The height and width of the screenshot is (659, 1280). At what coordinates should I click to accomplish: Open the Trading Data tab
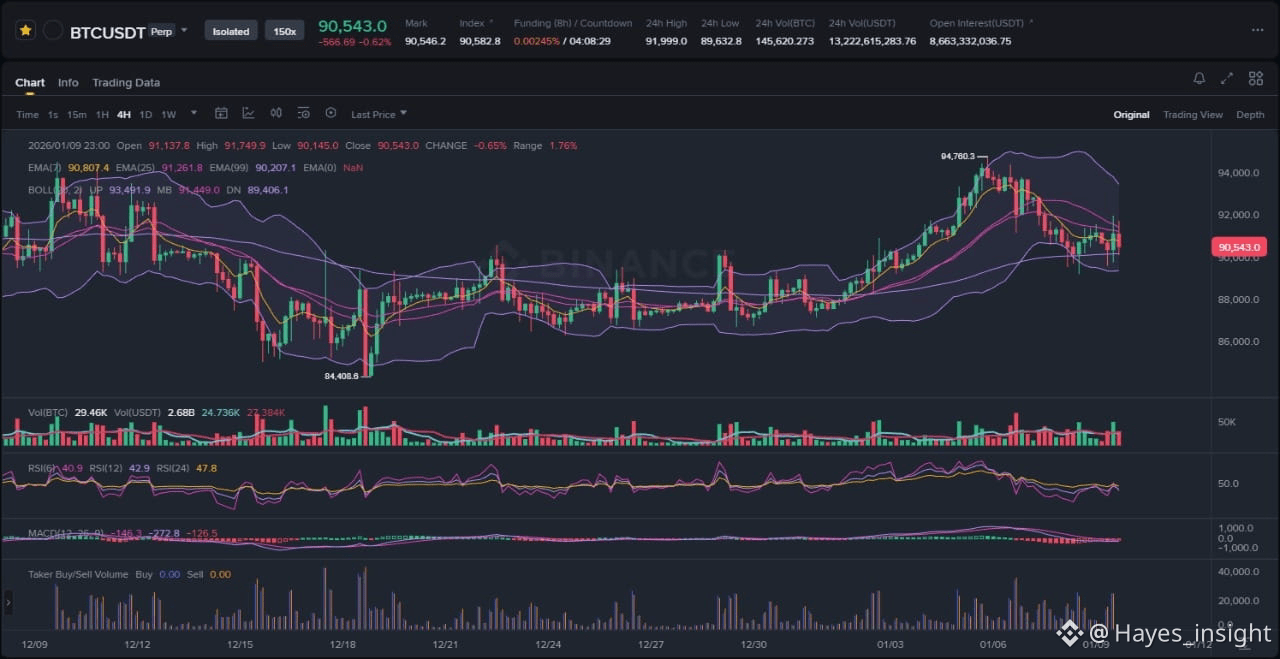click(x=126, y=83)
